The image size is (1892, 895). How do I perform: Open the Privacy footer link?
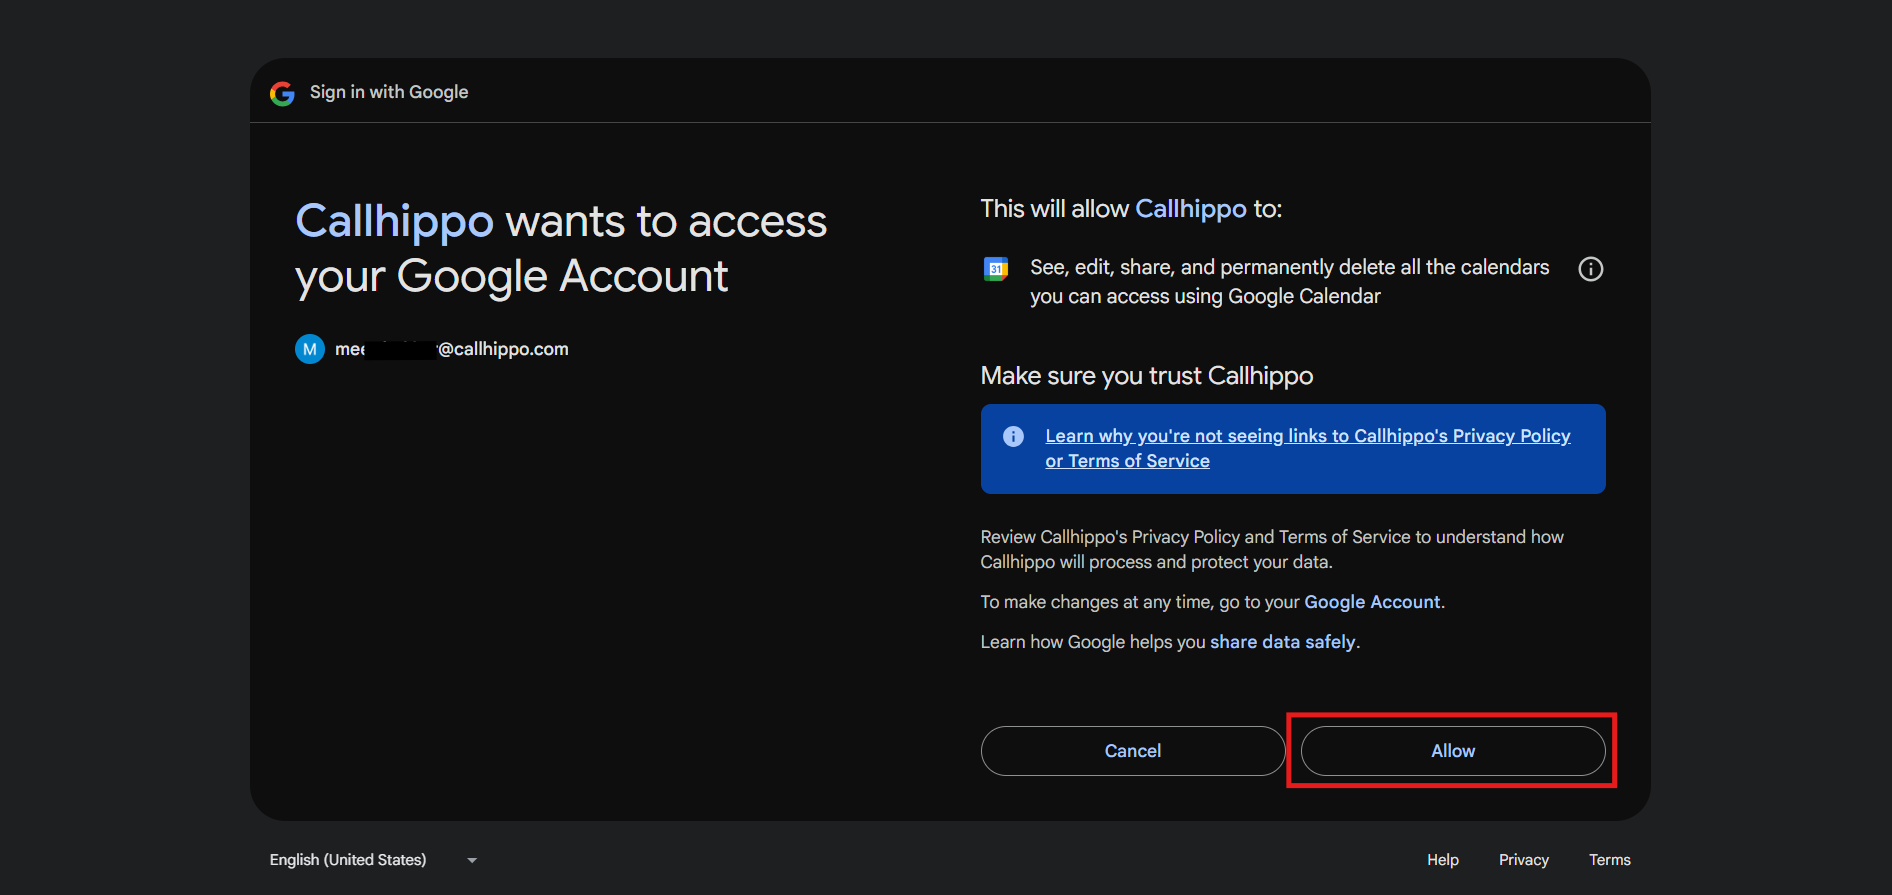click(x=1523, y=860)
